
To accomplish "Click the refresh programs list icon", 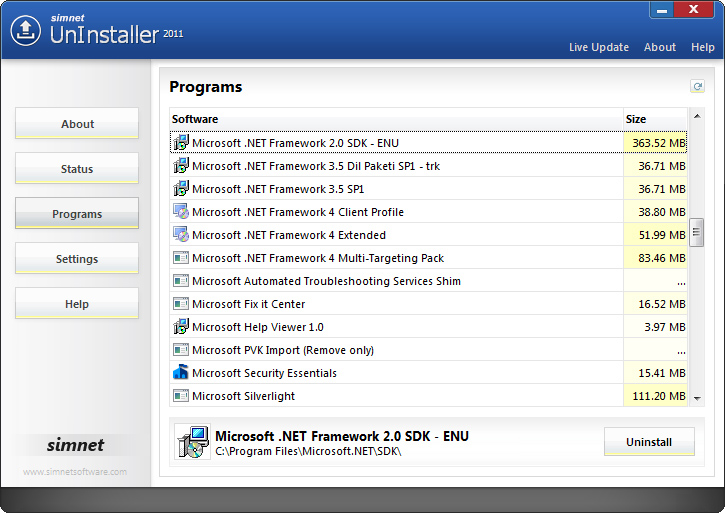I will coord(697,86).
